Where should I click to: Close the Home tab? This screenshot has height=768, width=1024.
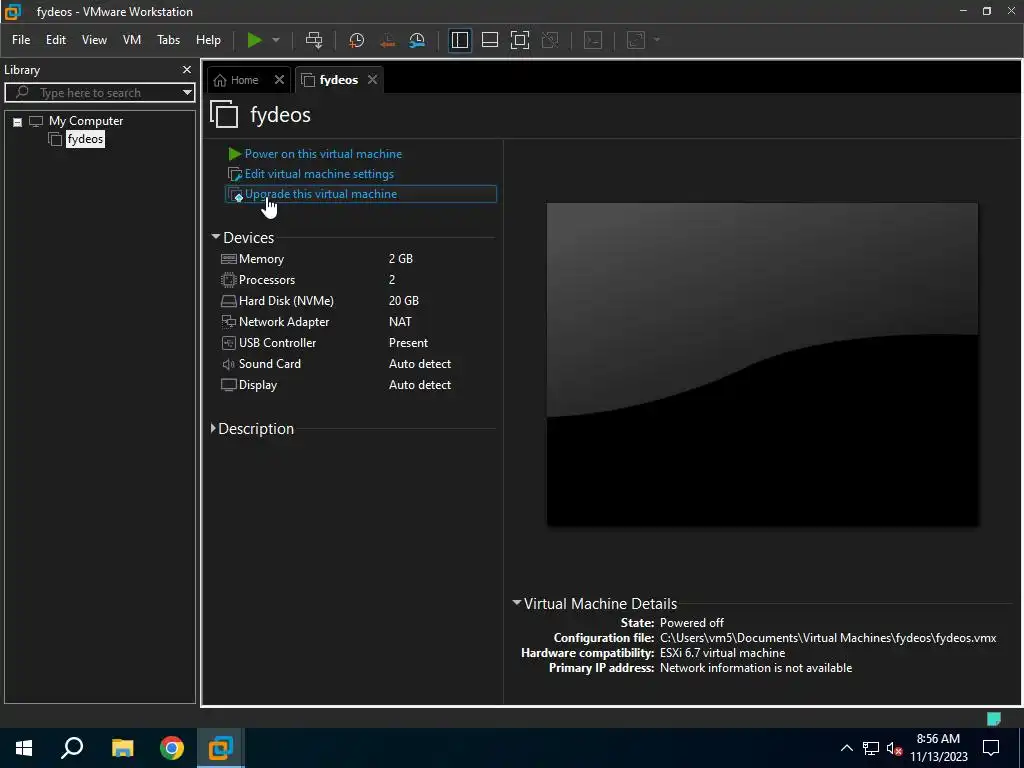pos(280,80)
